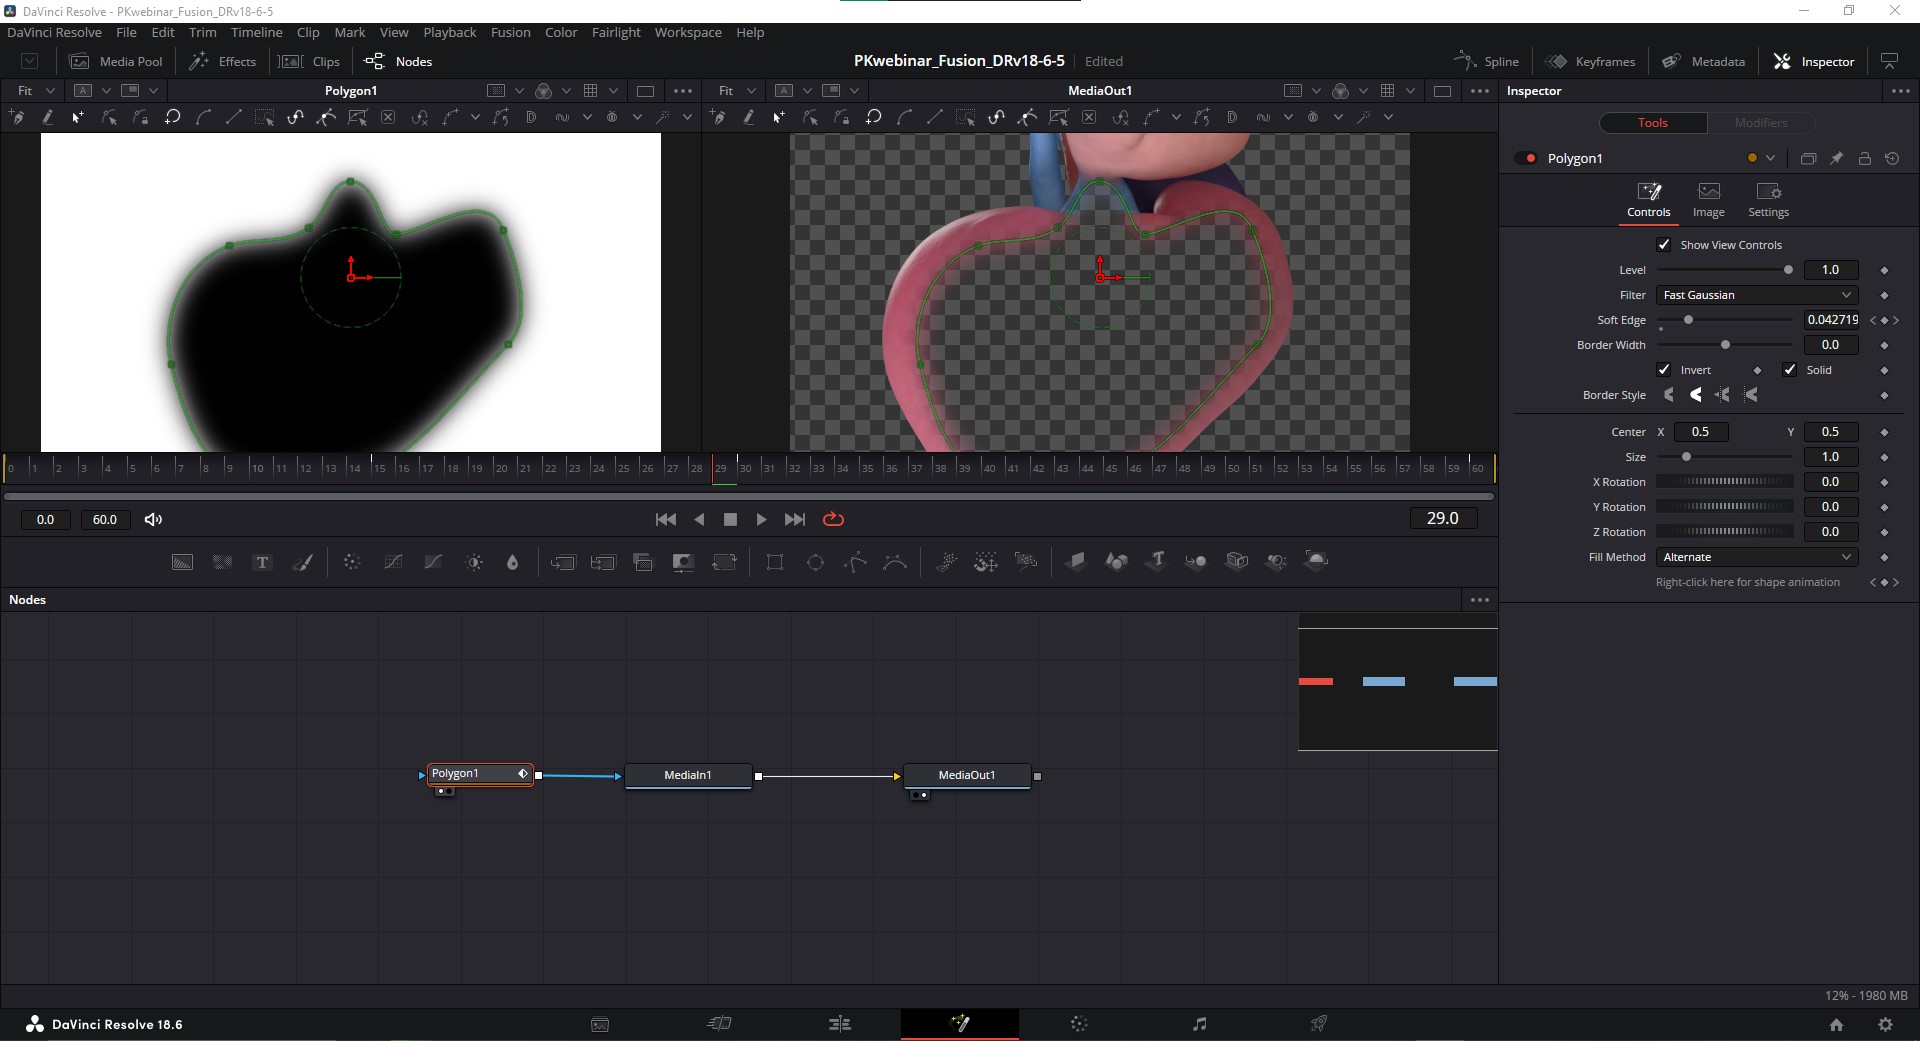Add a Polygon mask tool from the toolbar
The image size is (1920, 1041).
[855, 562]
